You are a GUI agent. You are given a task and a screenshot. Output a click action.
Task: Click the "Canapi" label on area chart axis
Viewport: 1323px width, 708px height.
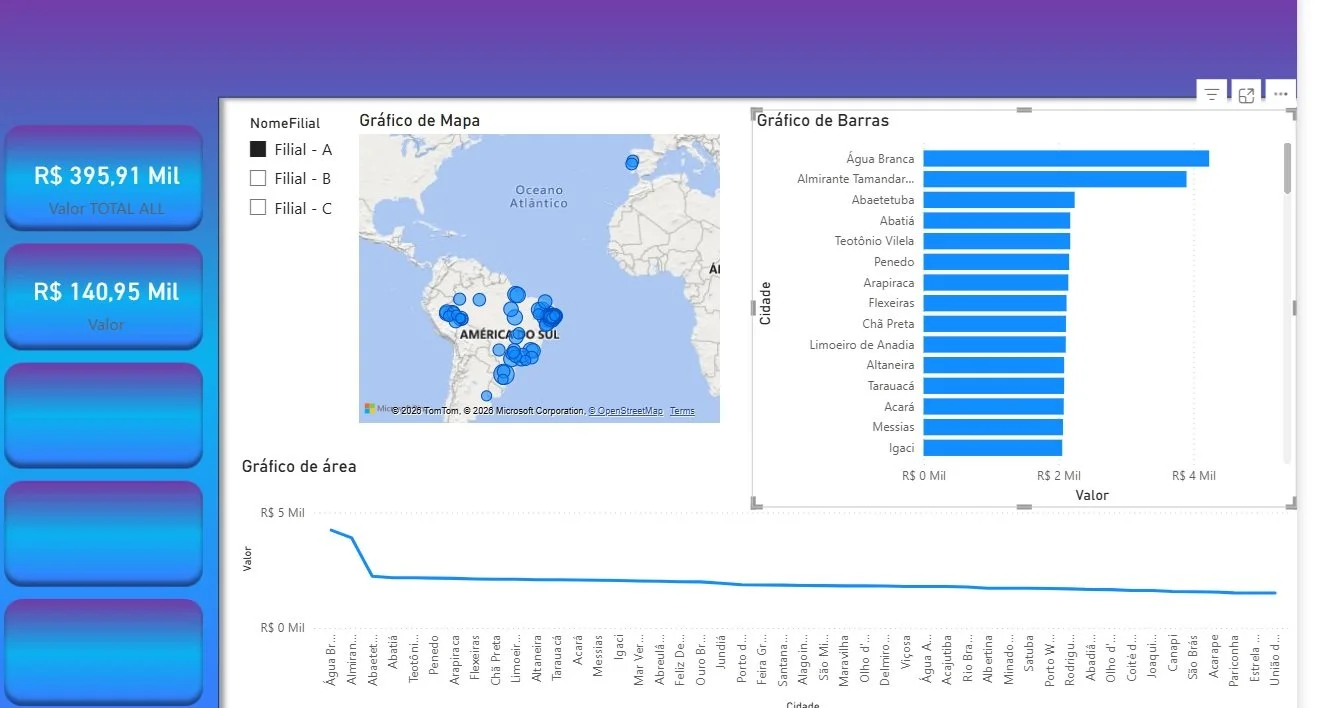1173,651
